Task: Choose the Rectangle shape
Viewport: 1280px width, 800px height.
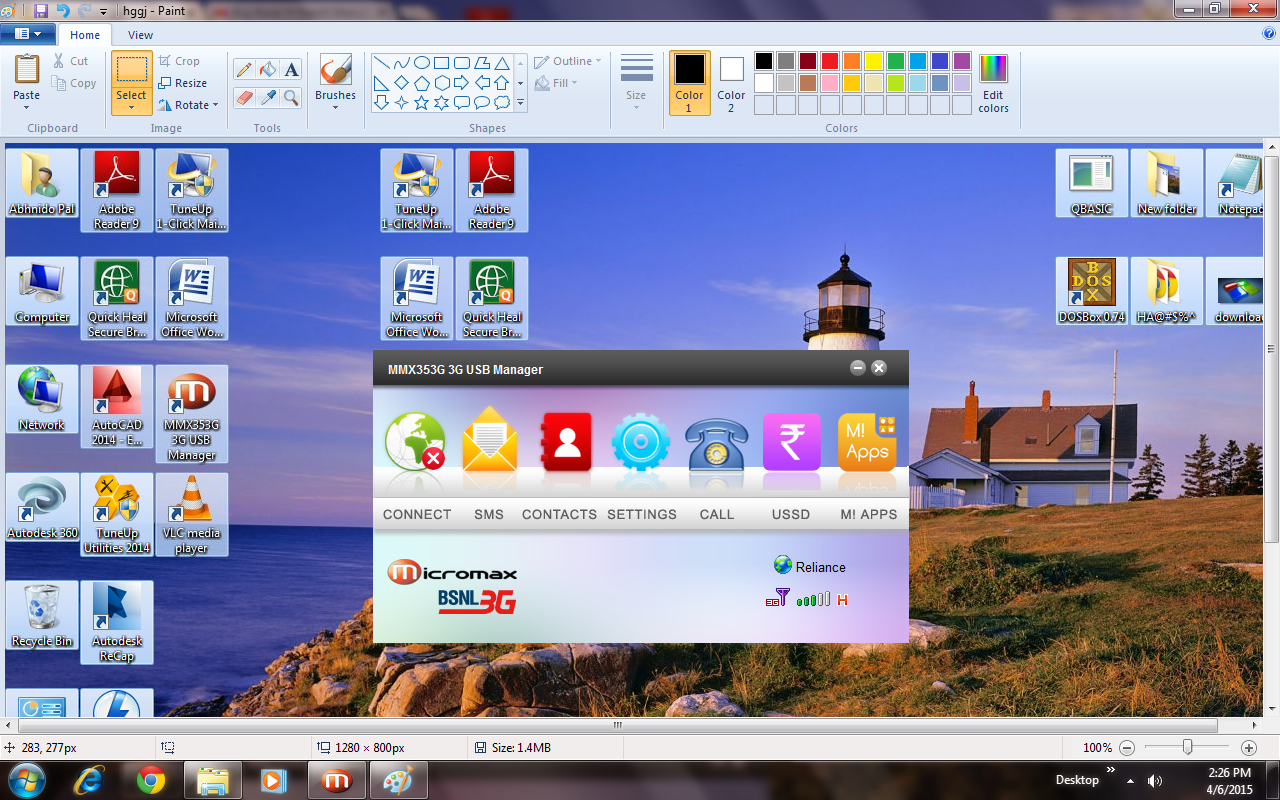Action: click(x=442, y=63)
